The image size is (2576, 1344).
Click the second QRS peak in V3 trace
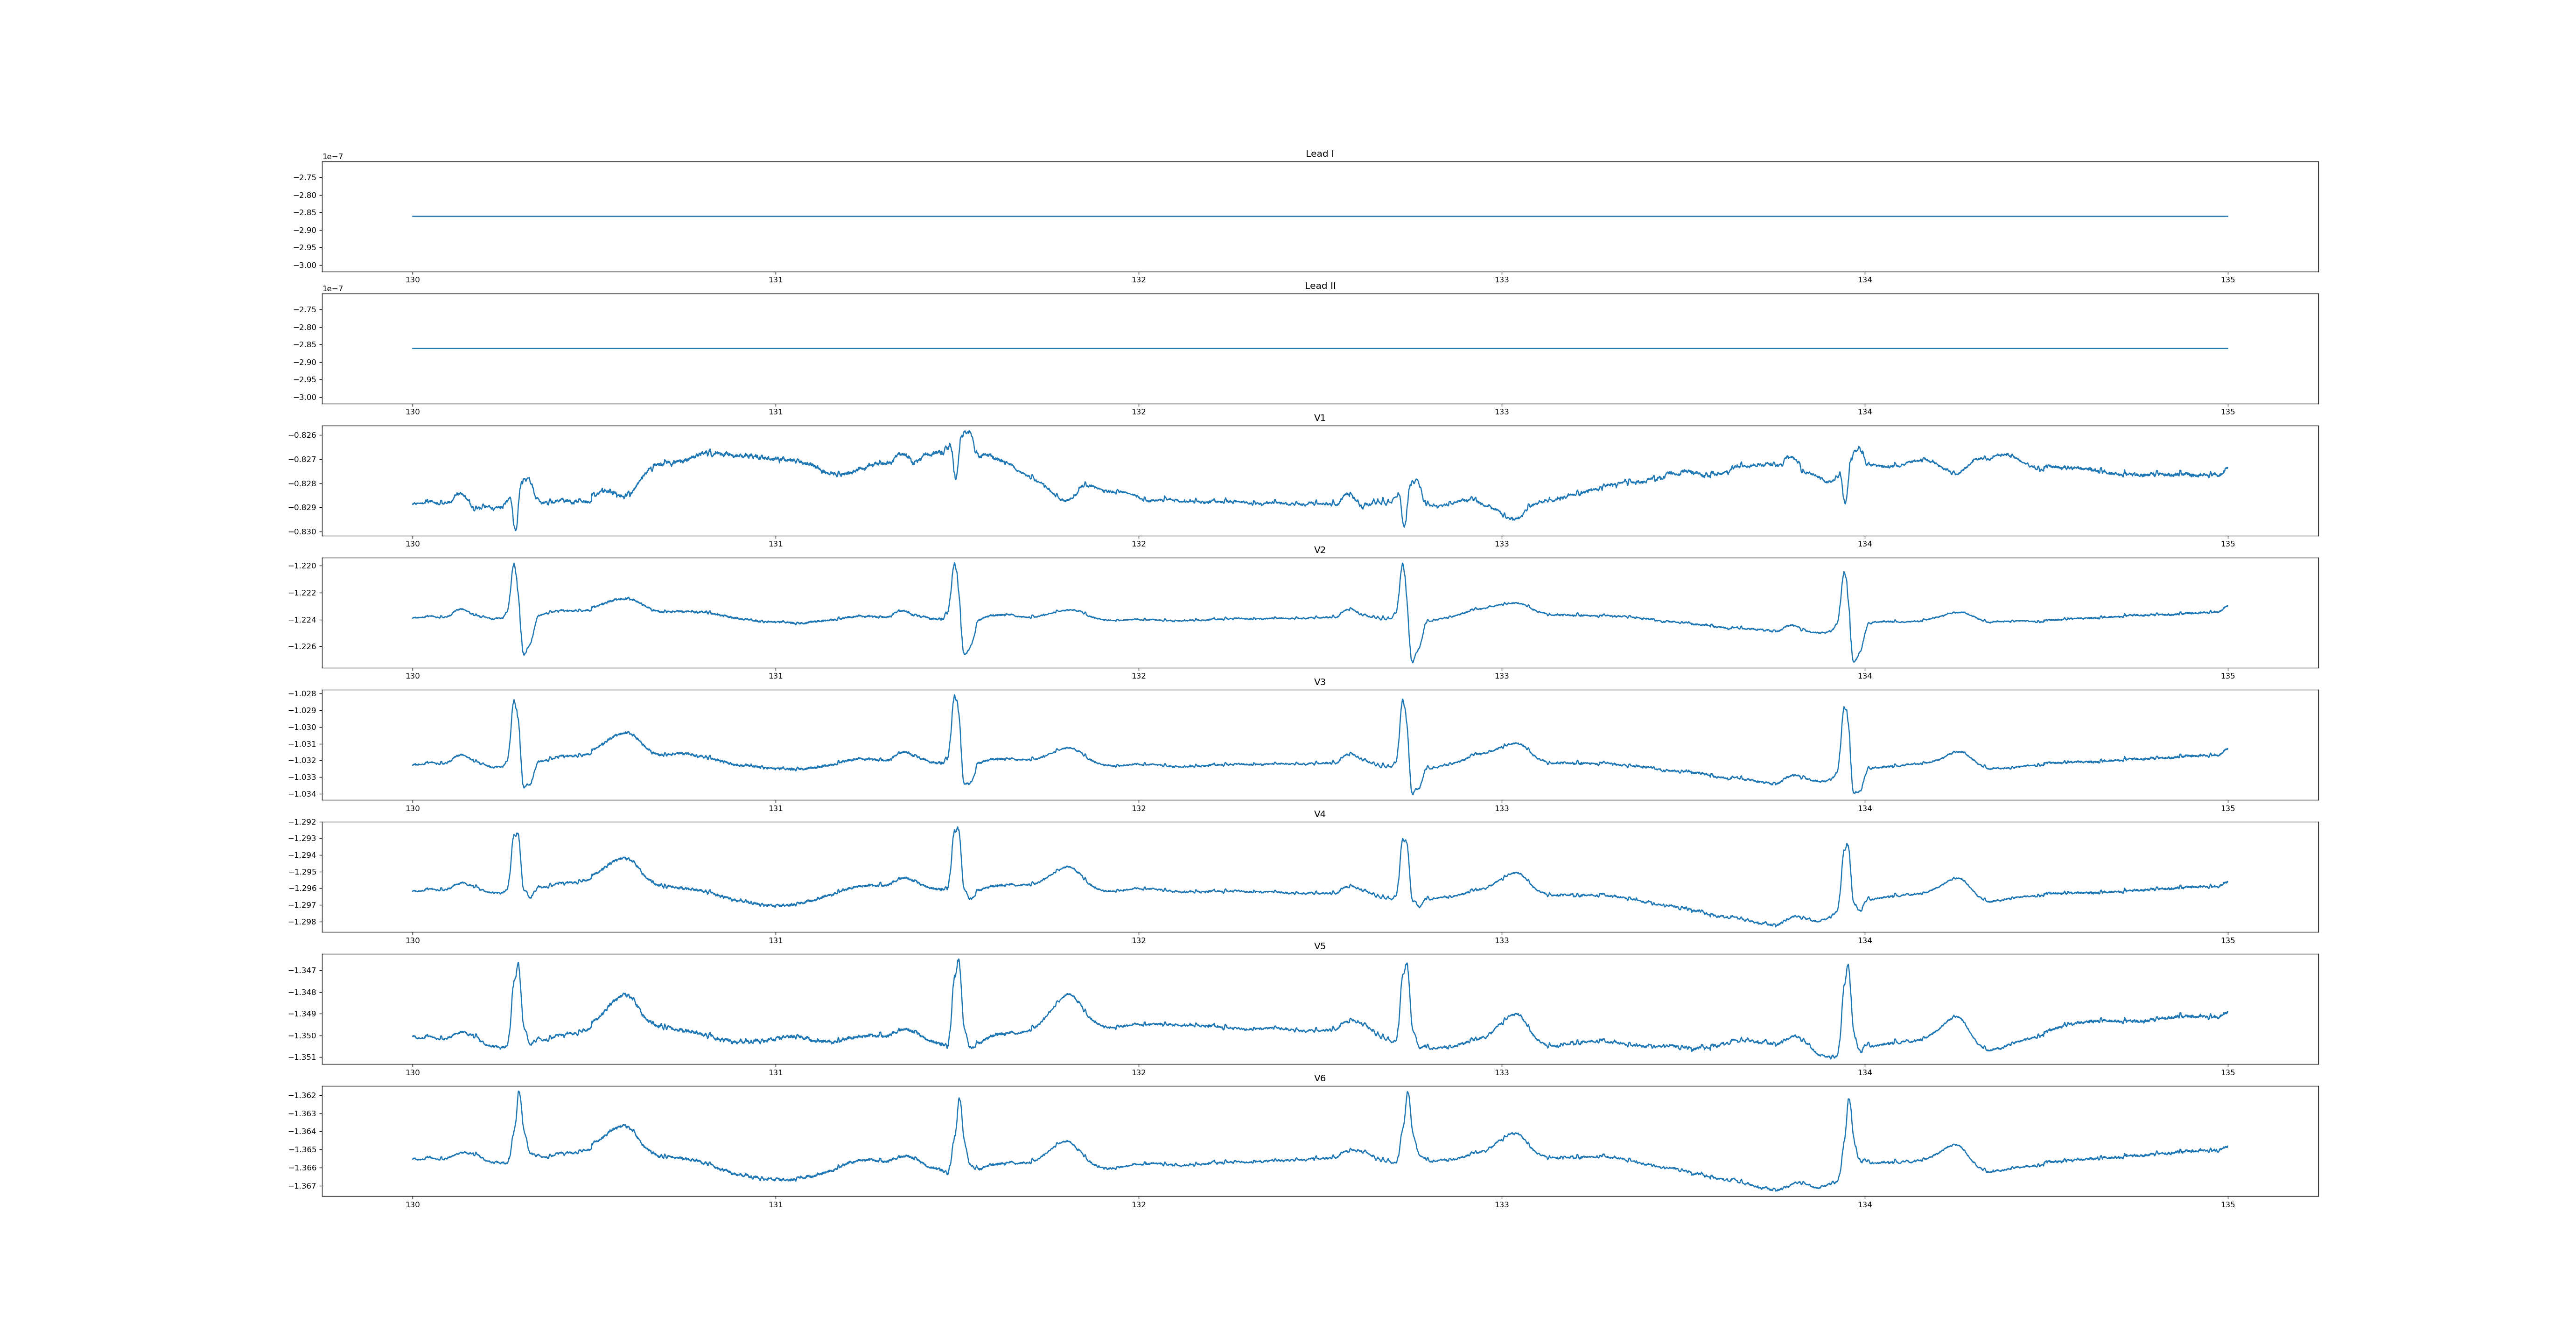954,696
